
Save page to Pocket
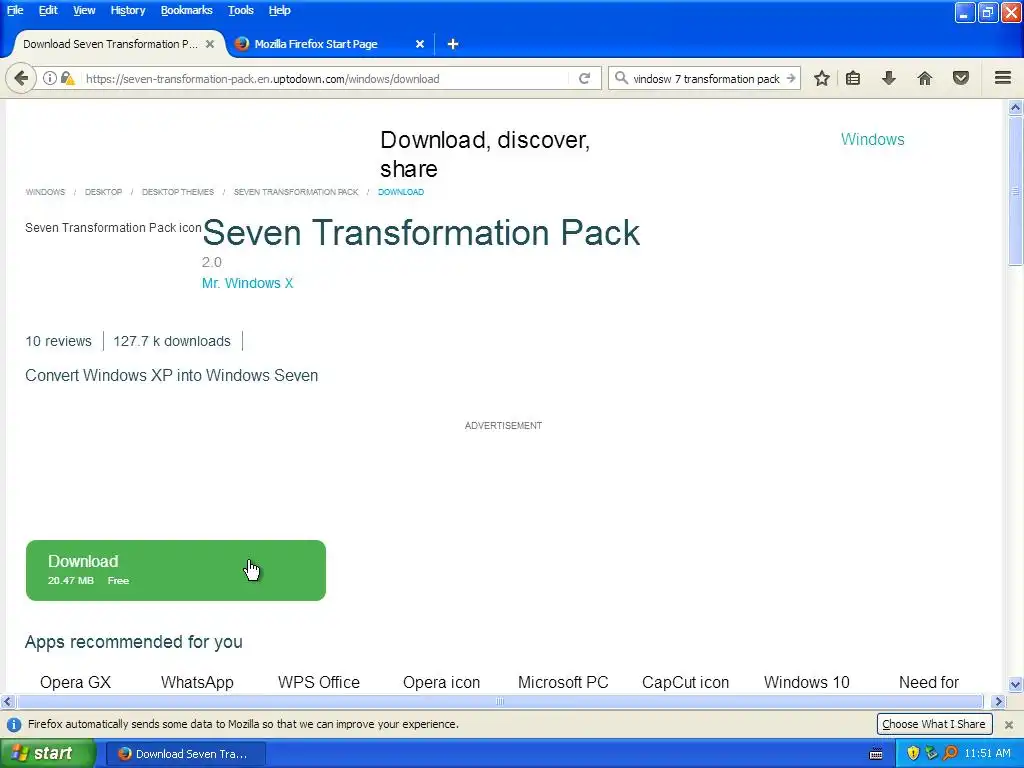click(x=961, y=78)
